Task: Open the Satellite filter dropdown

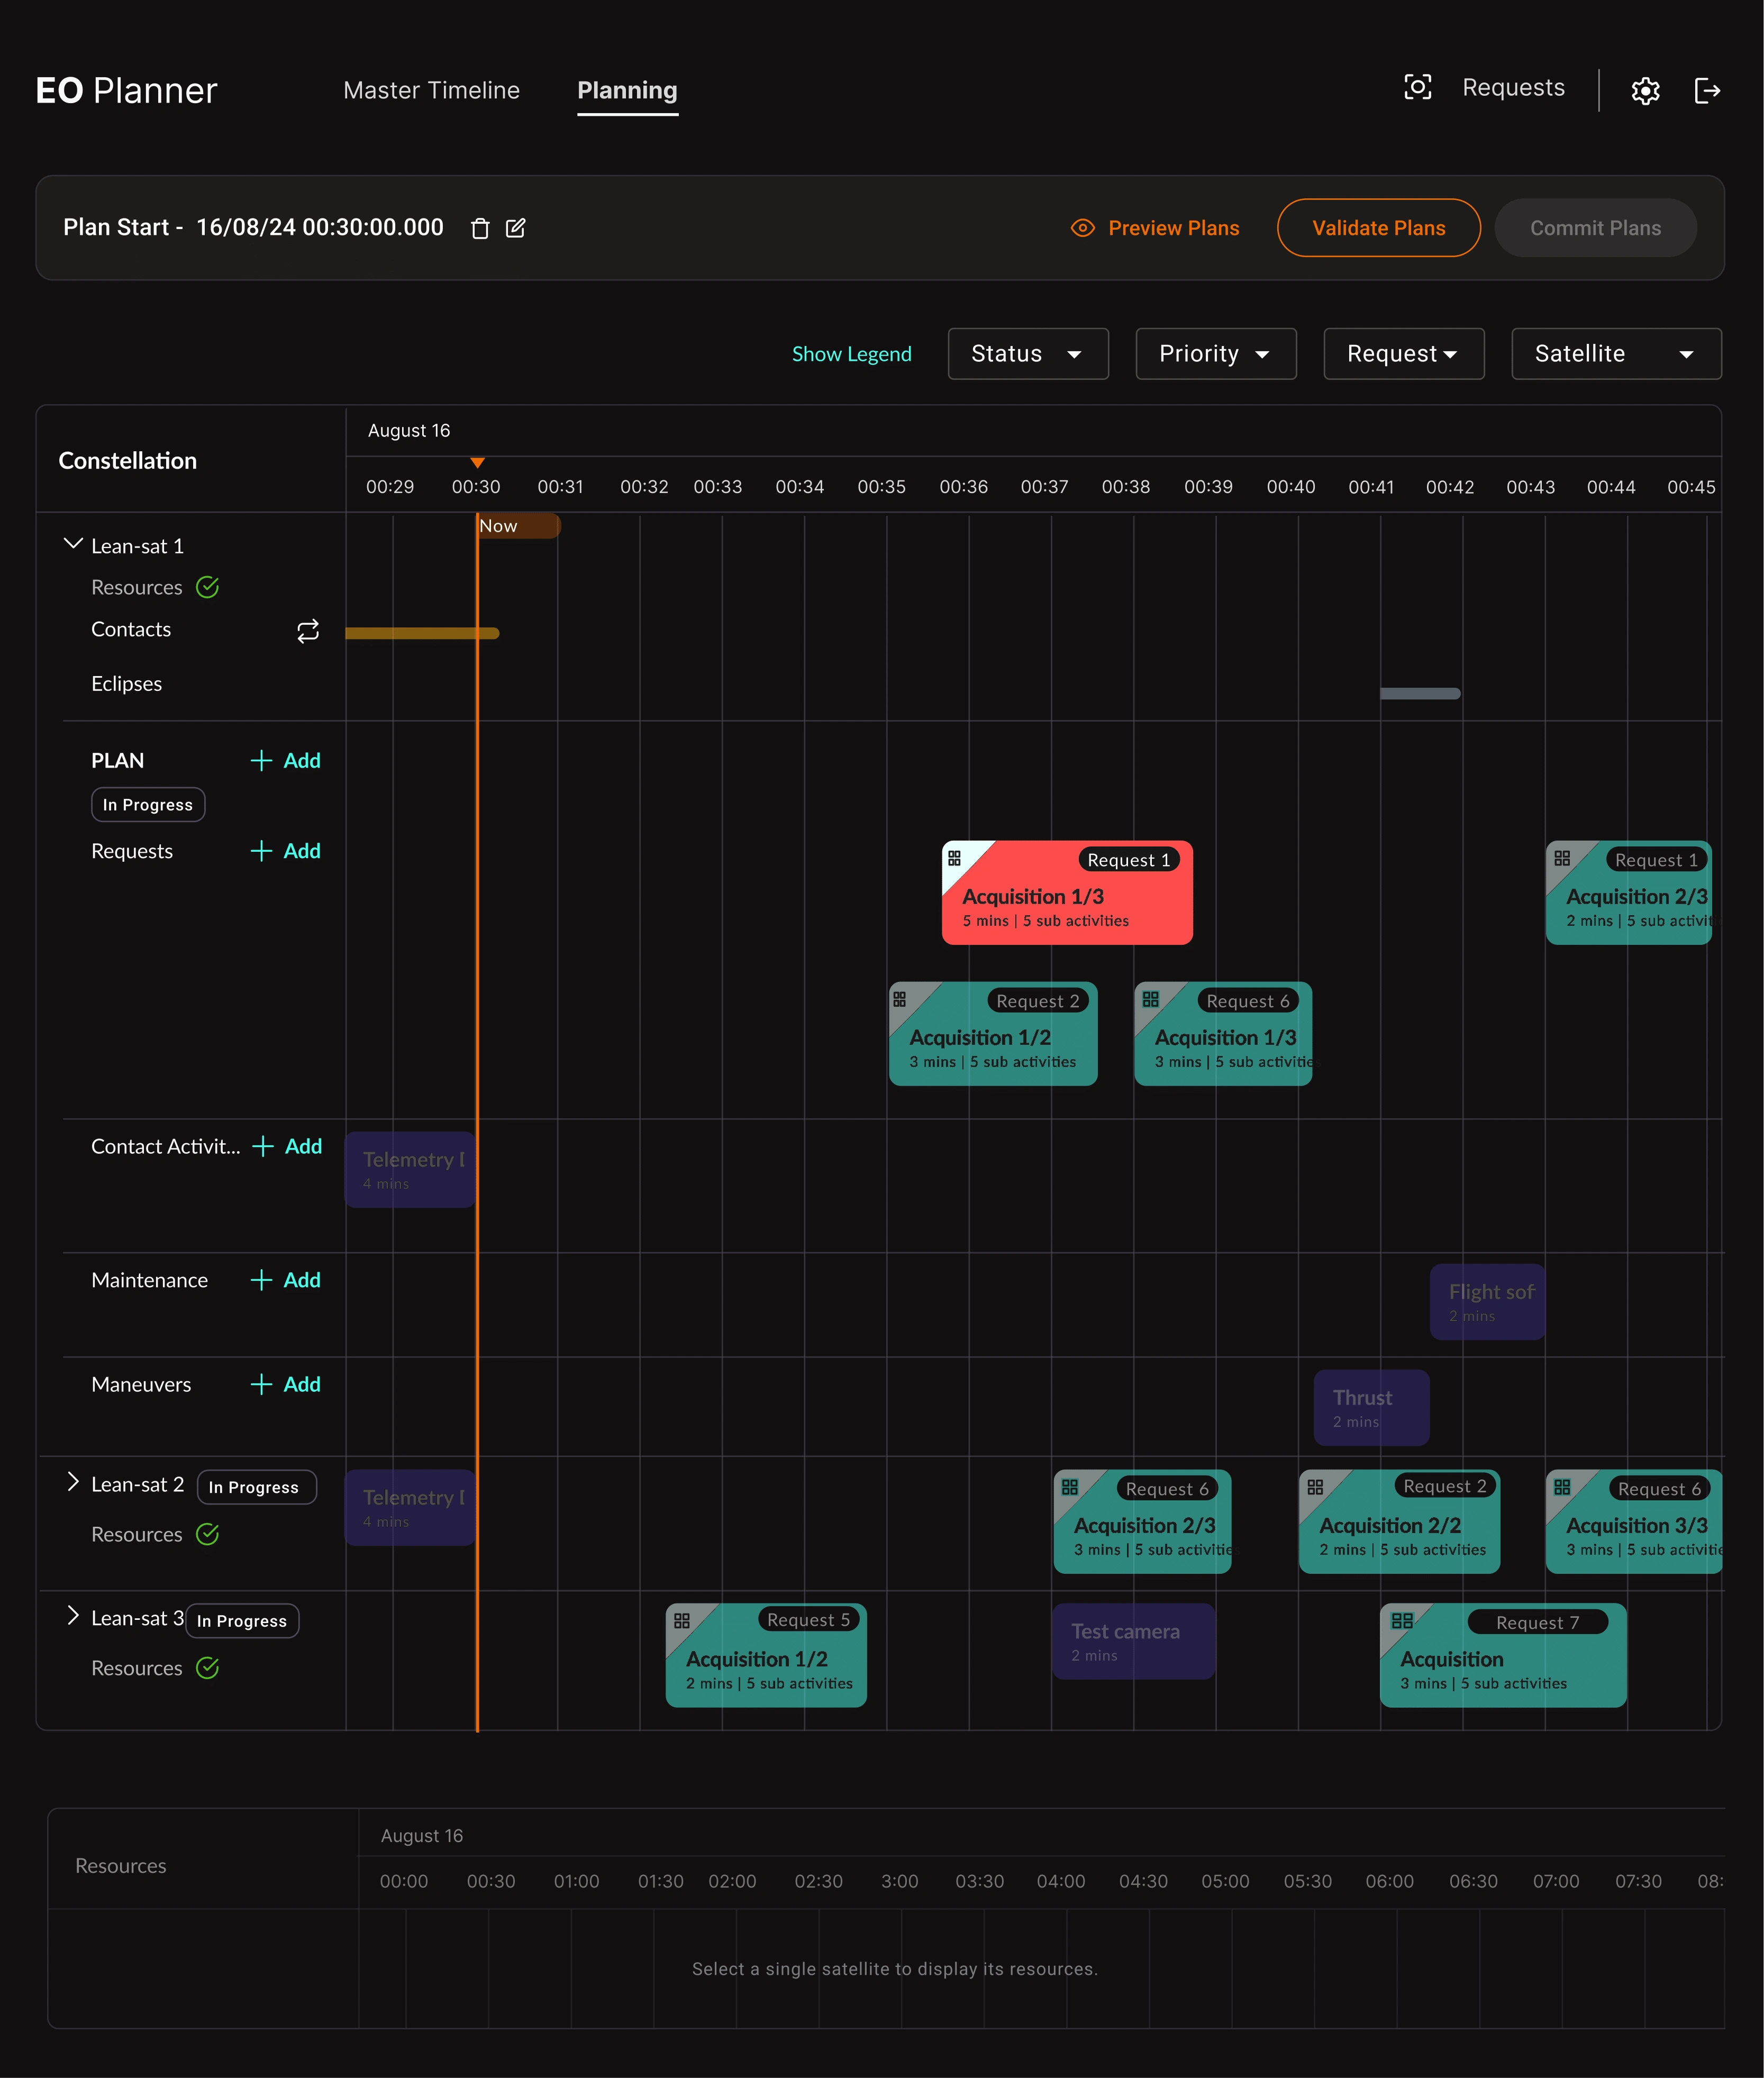Action: tap(1616, 354)
